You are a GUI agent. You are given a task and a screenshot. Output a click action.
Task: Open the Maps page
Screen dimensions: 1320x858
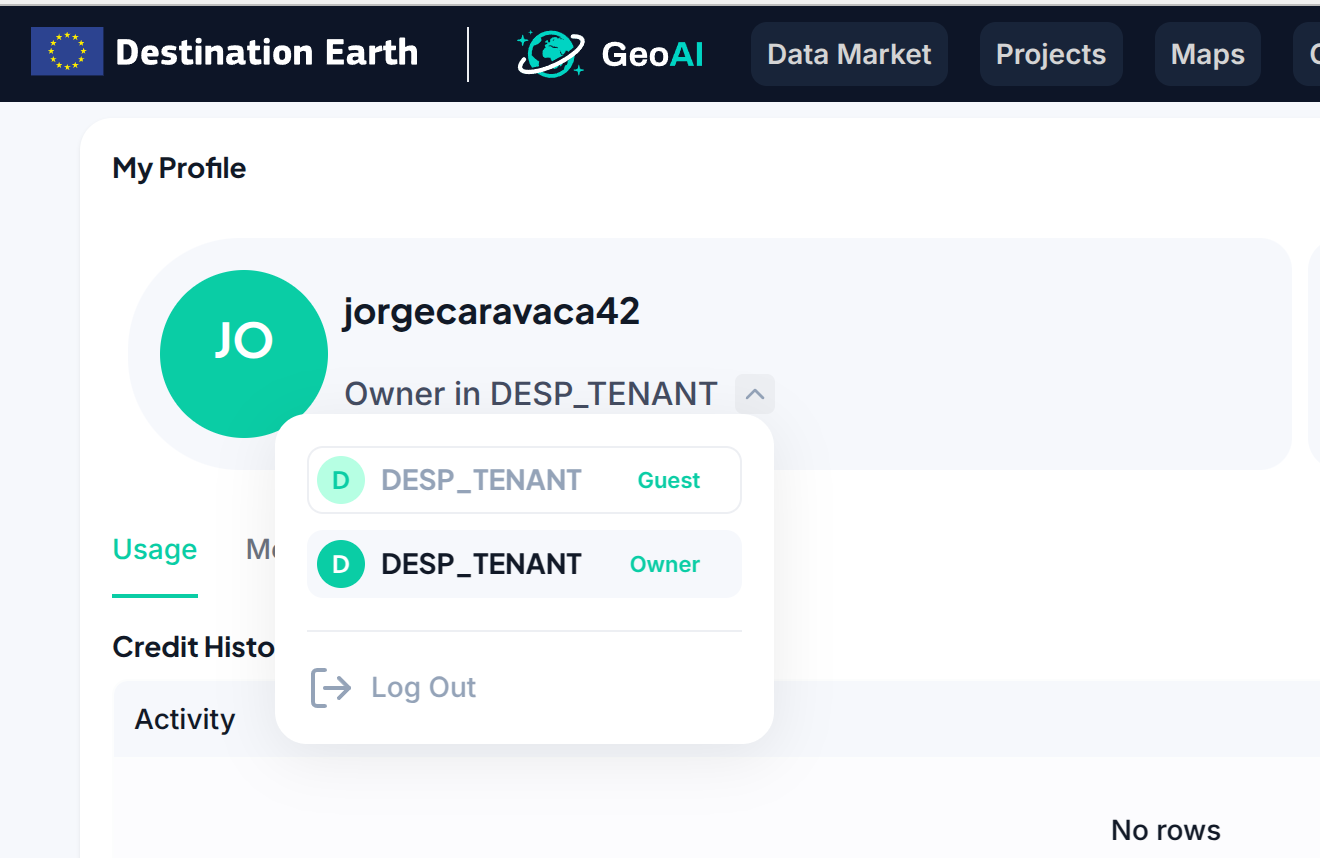point(1207,54)
